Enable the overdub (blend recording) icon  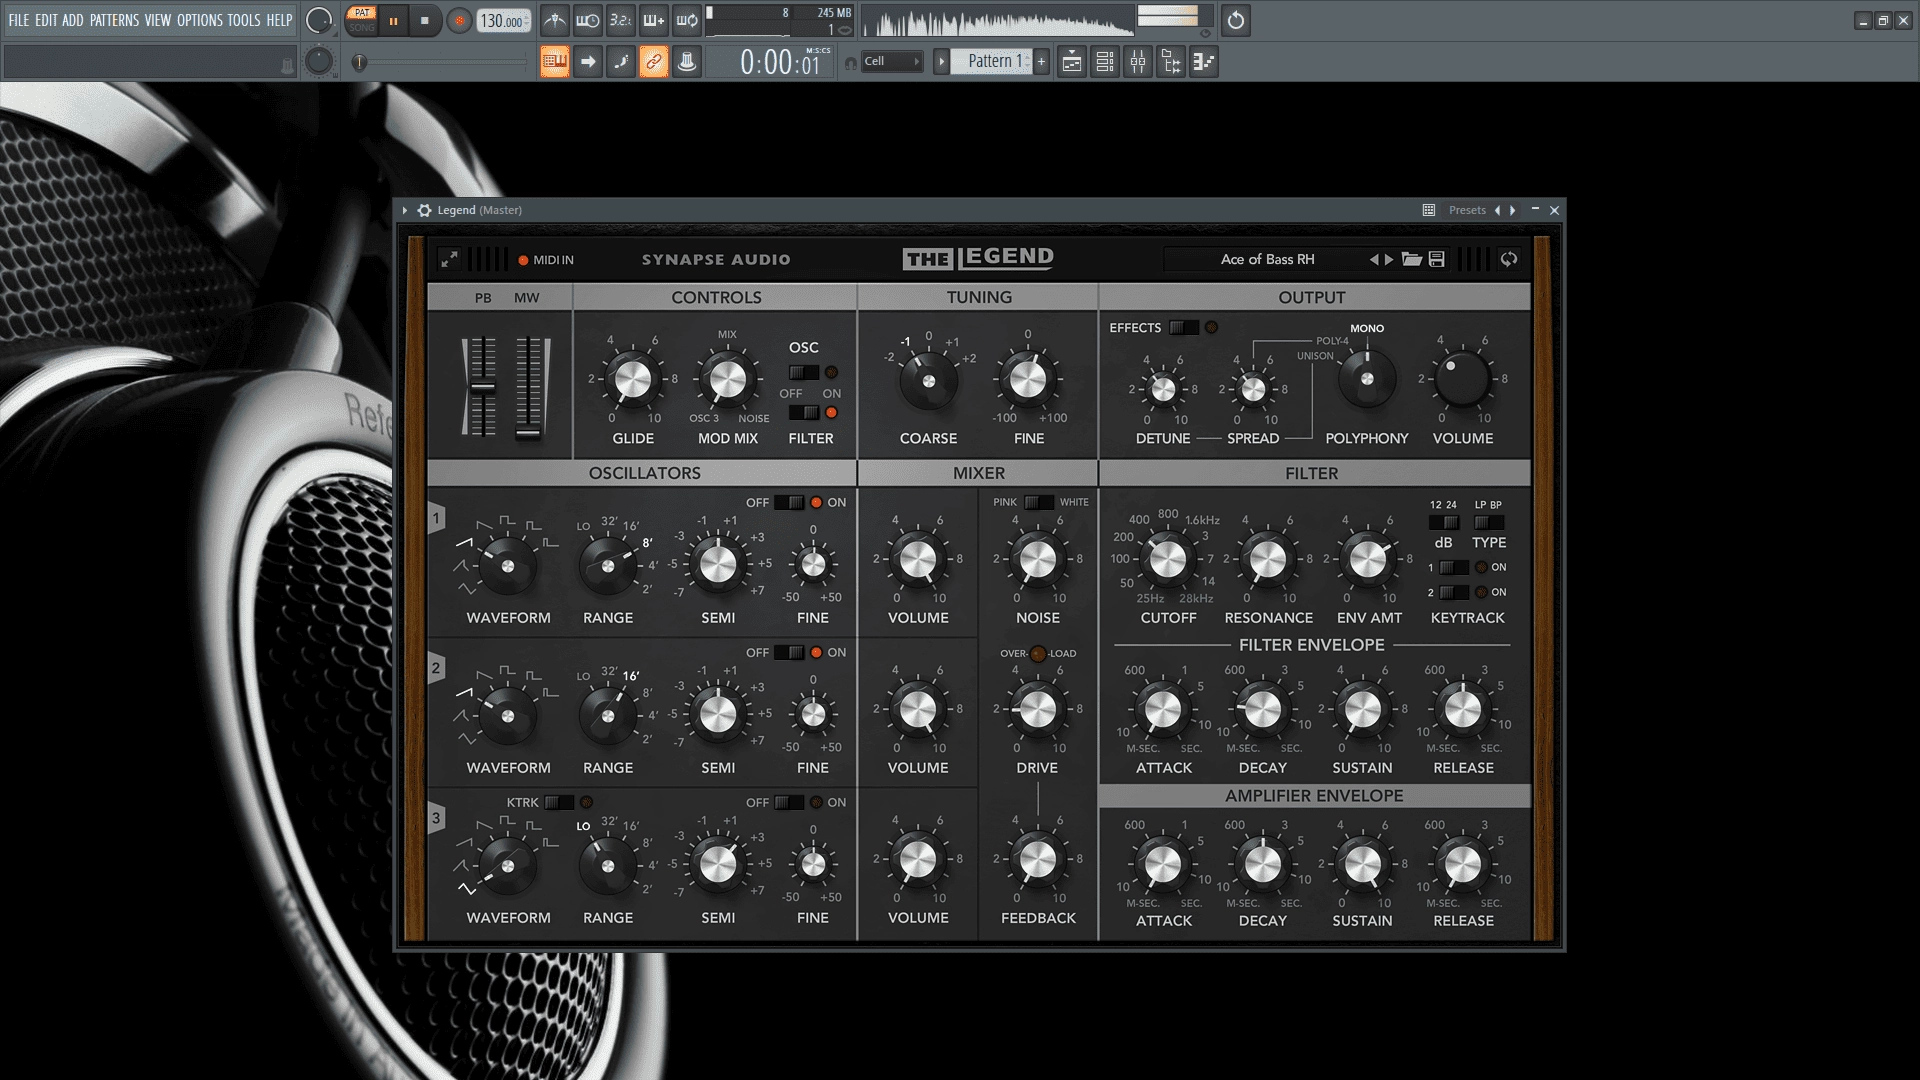click(x=653, y=20)
